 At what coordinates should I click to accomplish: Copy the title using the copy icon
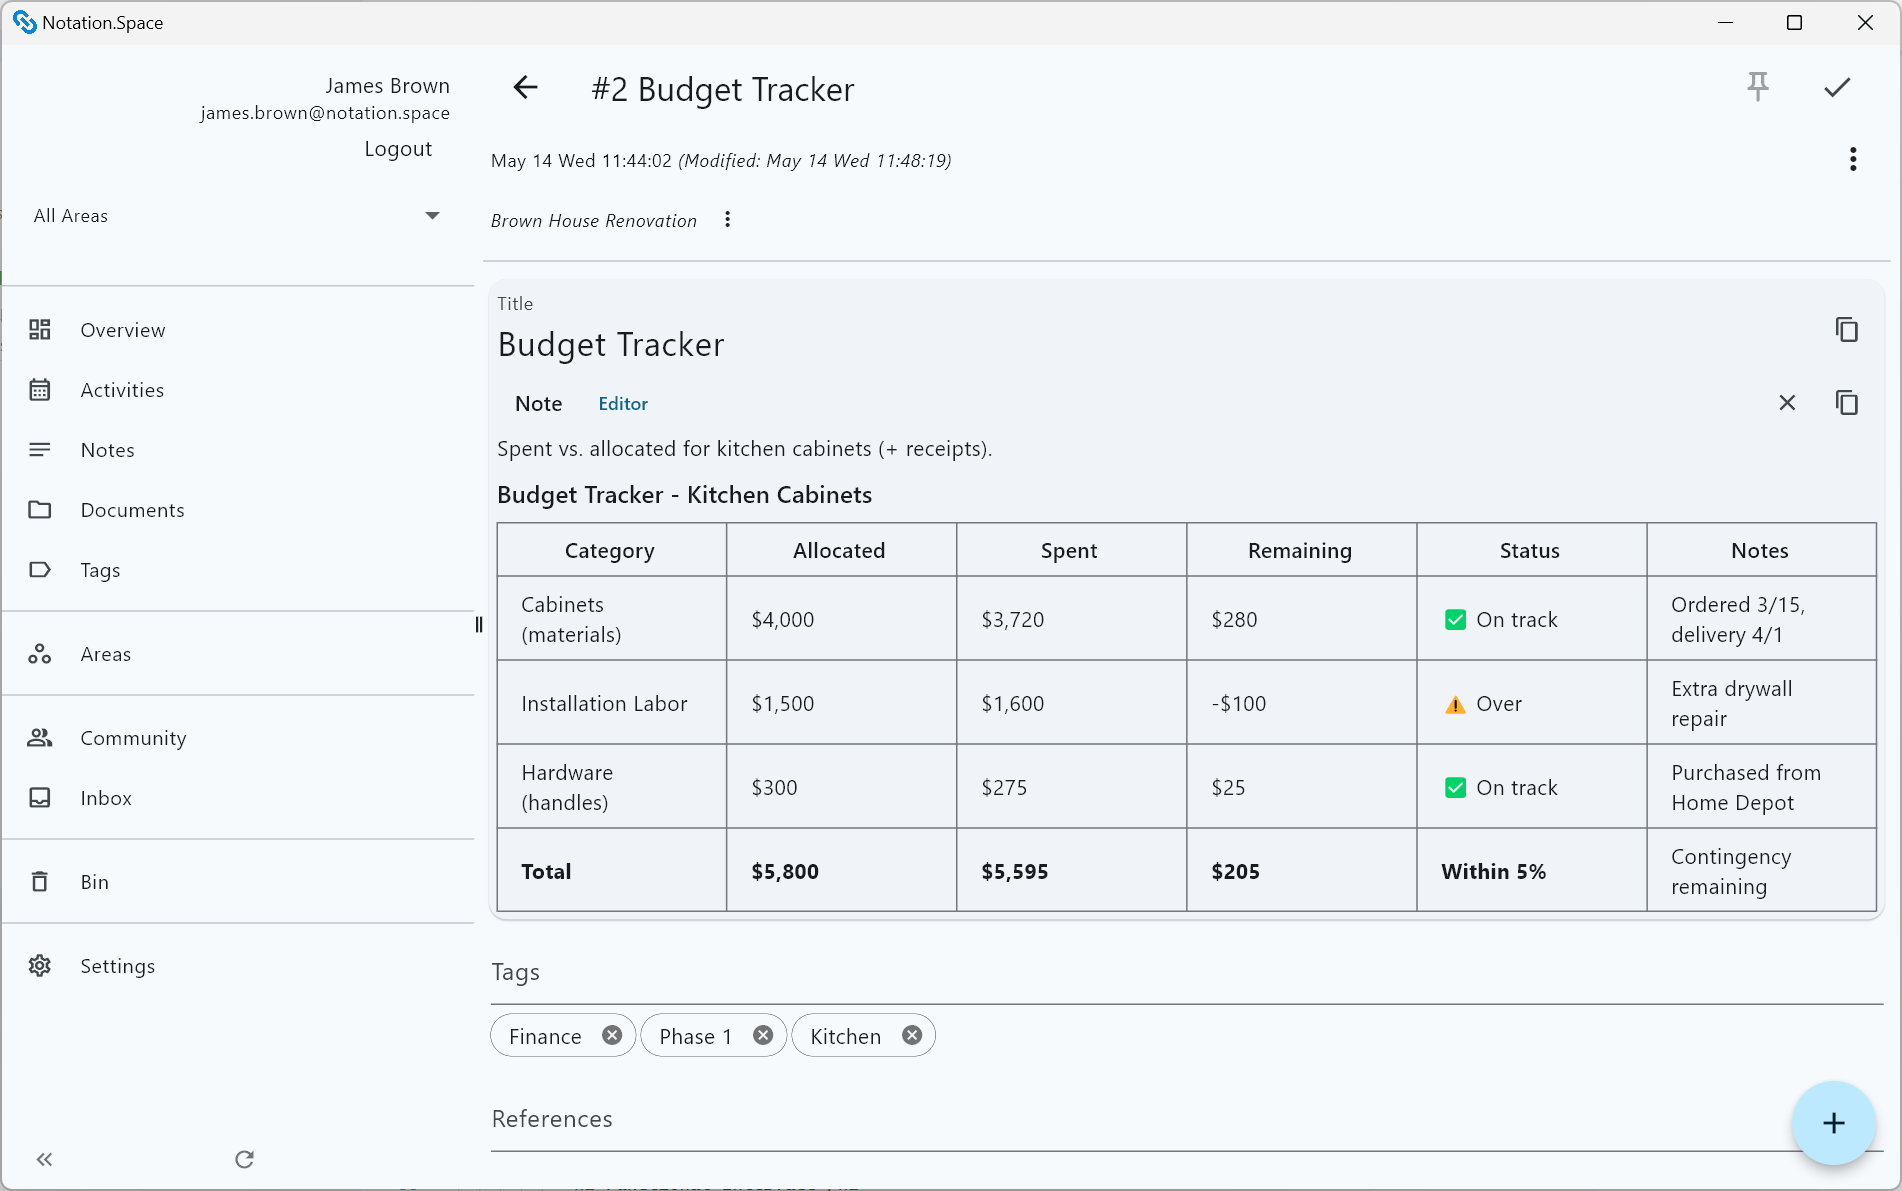point(1846,330)
